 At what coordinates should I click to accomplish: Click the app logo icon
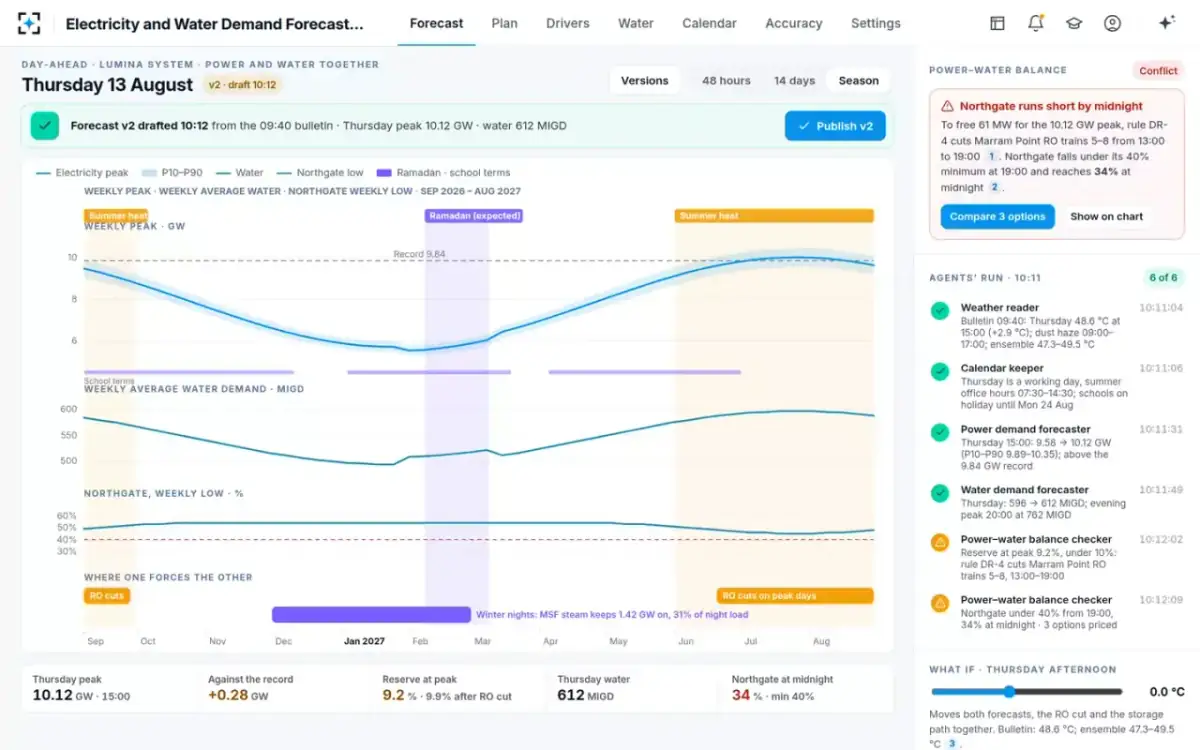click(29, 23)
